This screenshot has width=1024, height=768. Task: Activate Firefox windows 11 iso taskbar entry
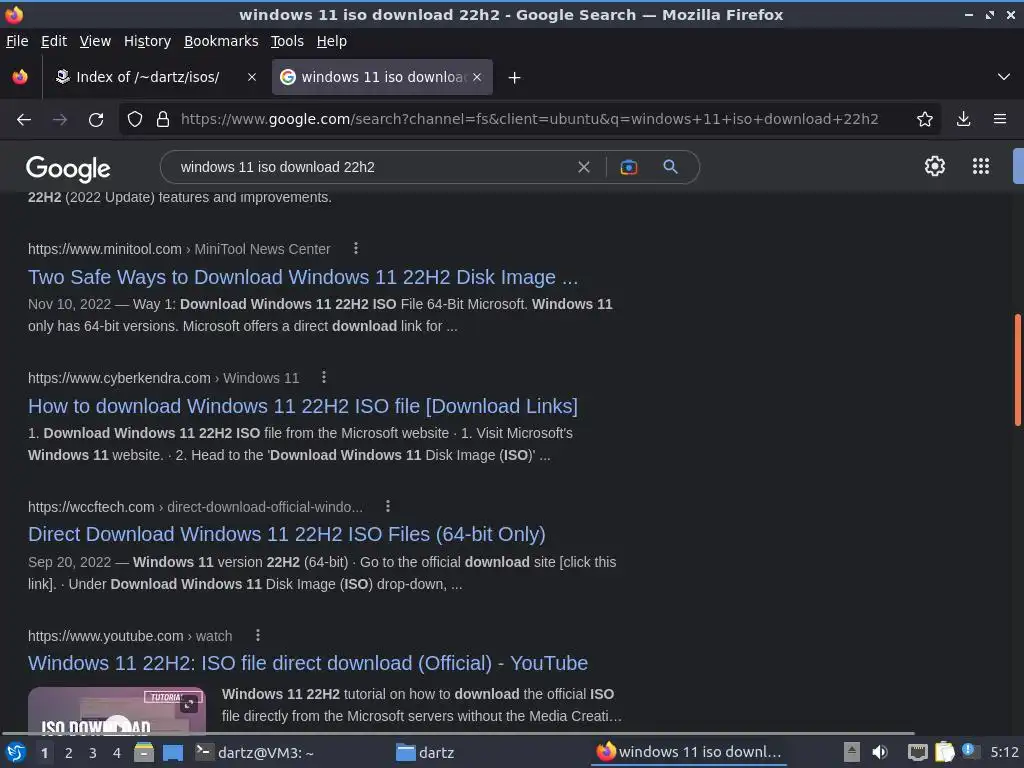coord(689,753)
